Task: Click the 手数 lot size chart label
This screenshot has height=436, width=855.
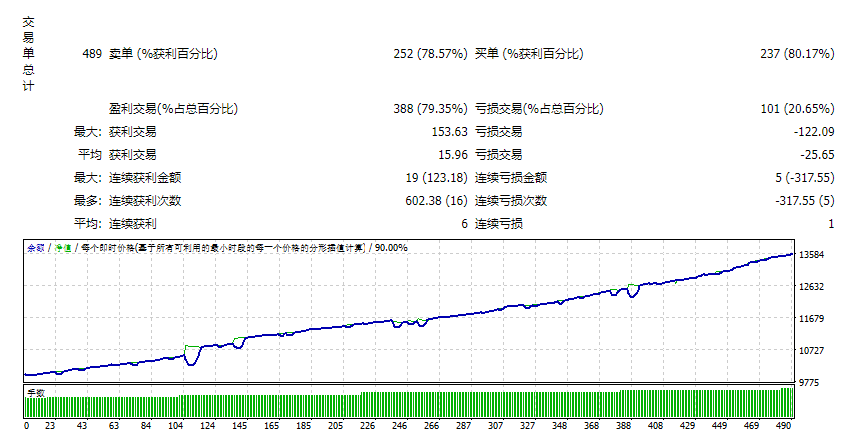Action: (x=36, y=392)
